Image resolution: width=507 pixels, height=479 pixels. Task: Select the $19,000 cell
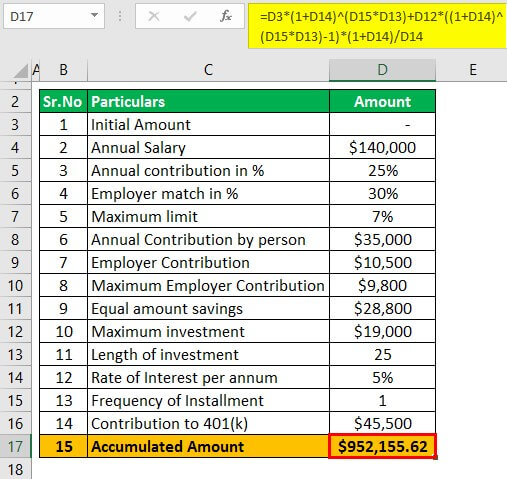(382, 331)
